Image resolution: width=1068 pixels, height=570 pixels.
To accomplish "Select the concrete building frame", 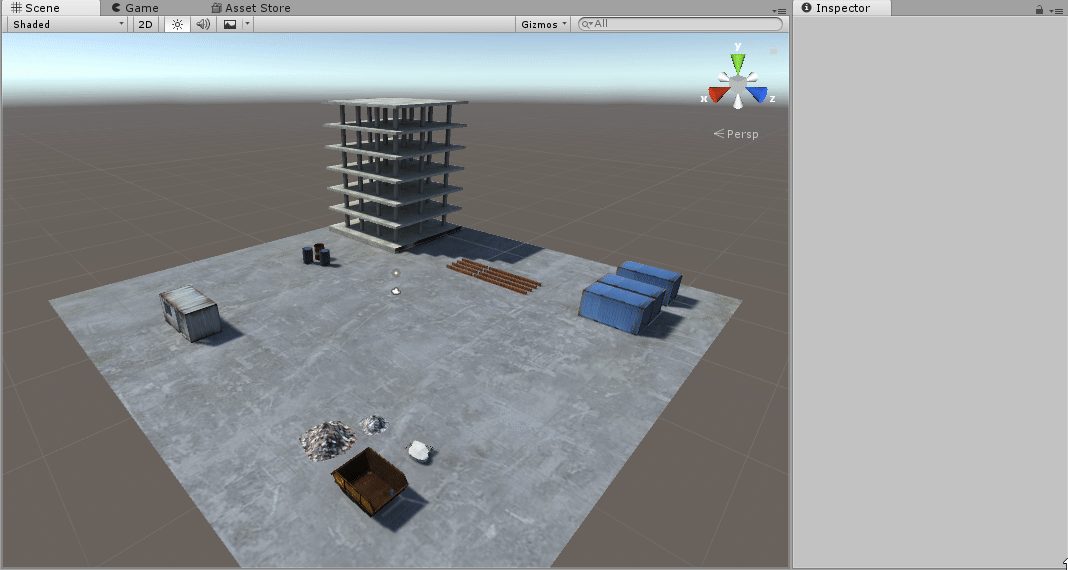I will click(x=396, y=174).
